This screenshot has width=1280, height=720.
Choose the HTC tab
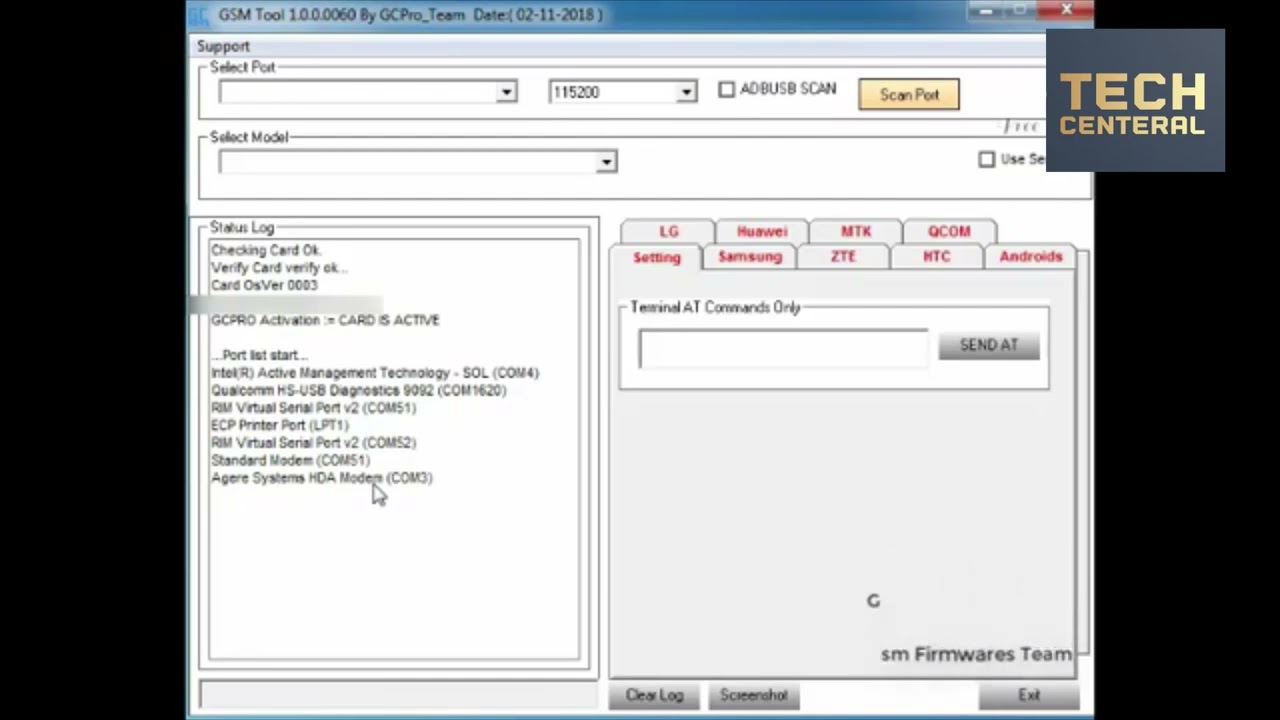937,257
